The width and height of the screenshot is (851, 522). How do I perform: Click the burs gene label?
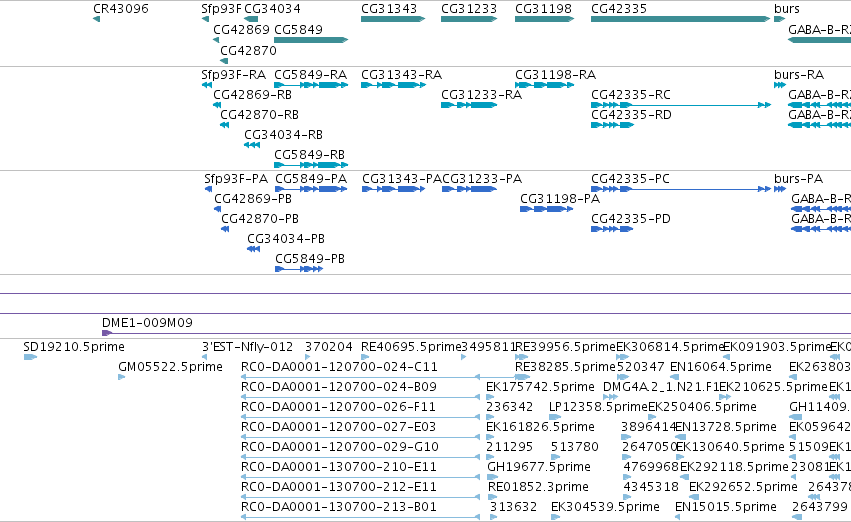pos(787,9)
